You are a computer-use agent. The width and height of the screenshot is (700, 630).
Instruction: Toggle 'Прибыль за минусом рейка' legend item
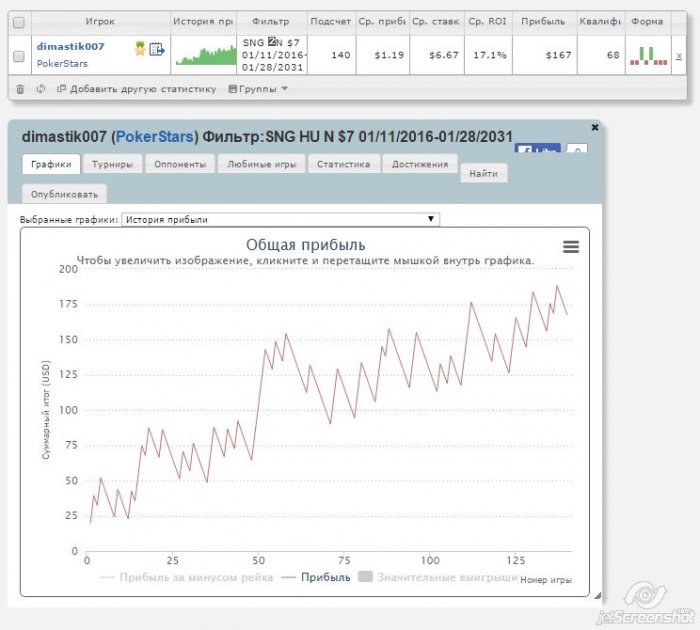pyautogui.click(x=187, y=577)
